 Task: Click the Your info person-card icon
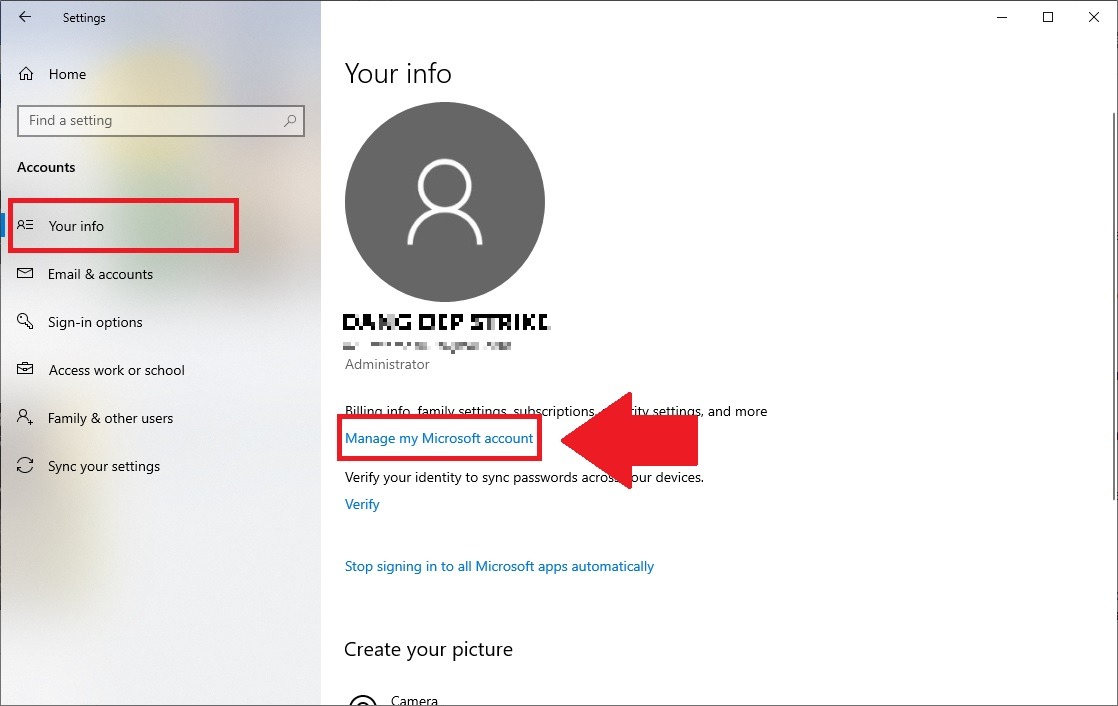(25, 225)
